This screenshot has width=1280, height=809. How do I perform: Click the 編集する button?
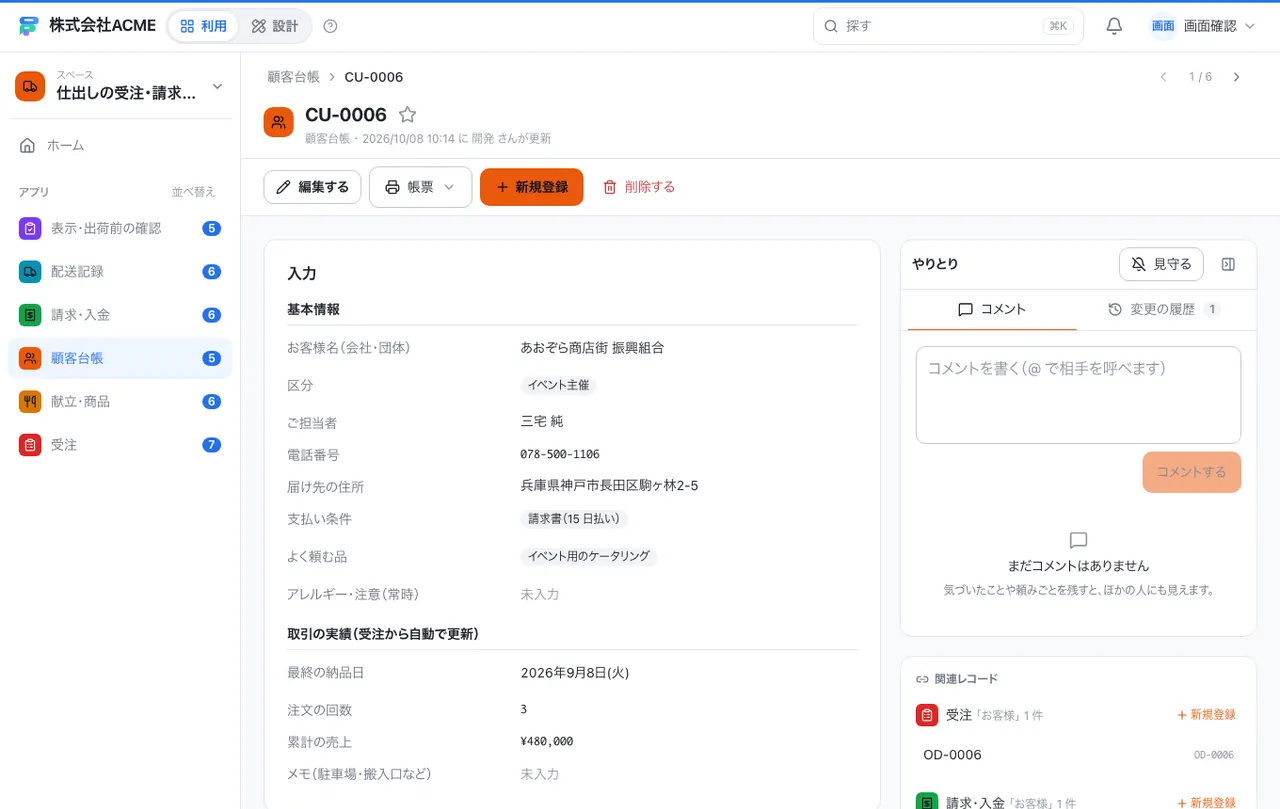pos(312,187)
